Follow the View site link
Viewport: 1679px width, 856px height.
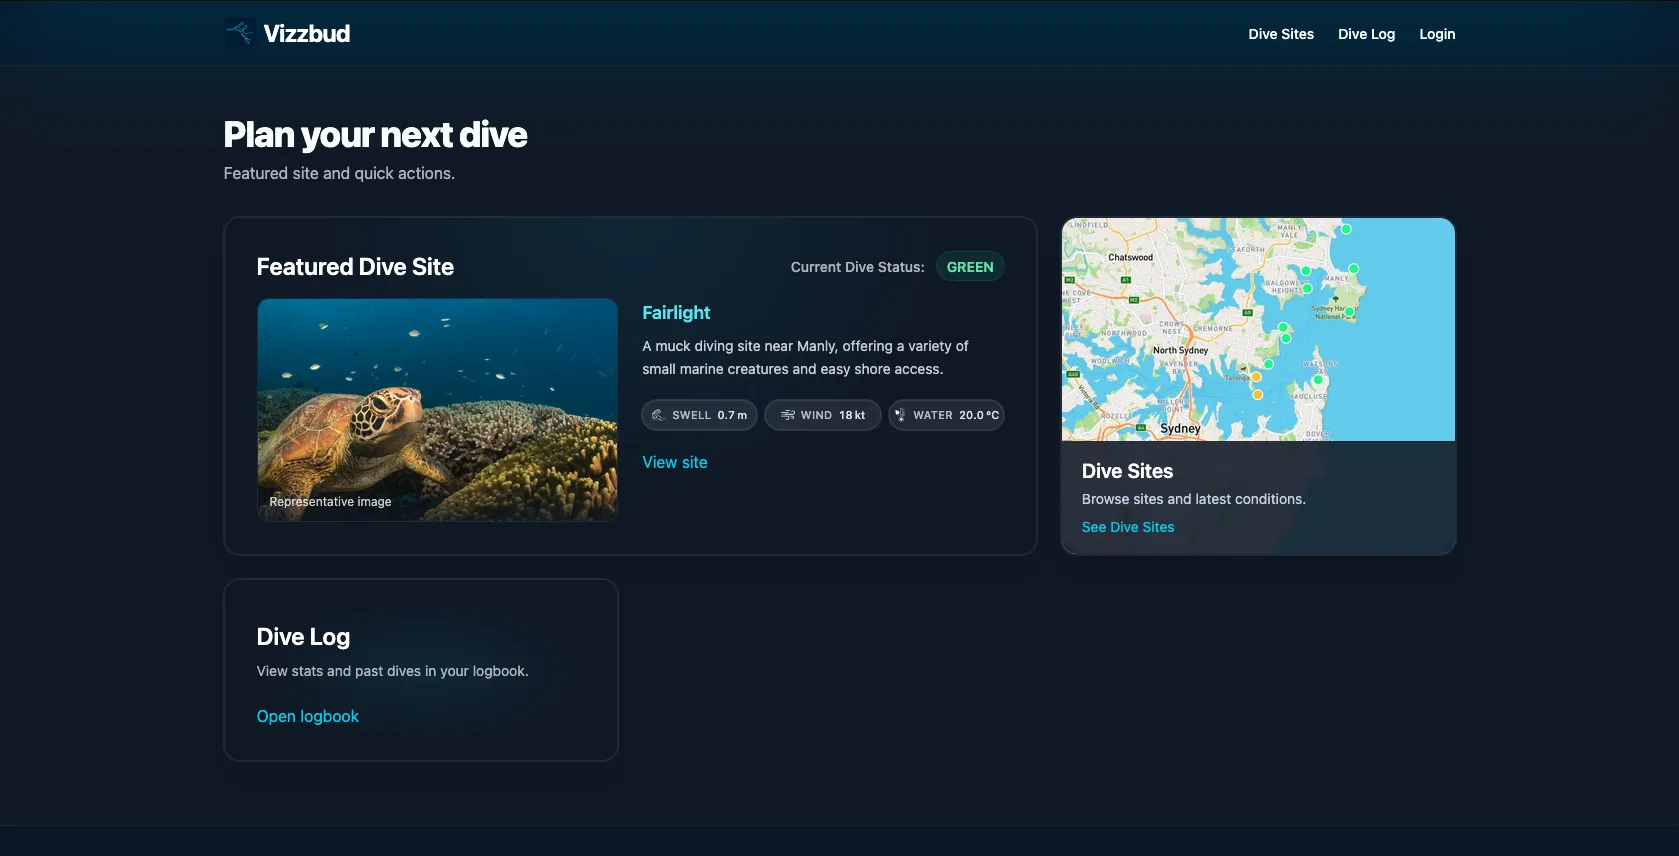[675, 462]
